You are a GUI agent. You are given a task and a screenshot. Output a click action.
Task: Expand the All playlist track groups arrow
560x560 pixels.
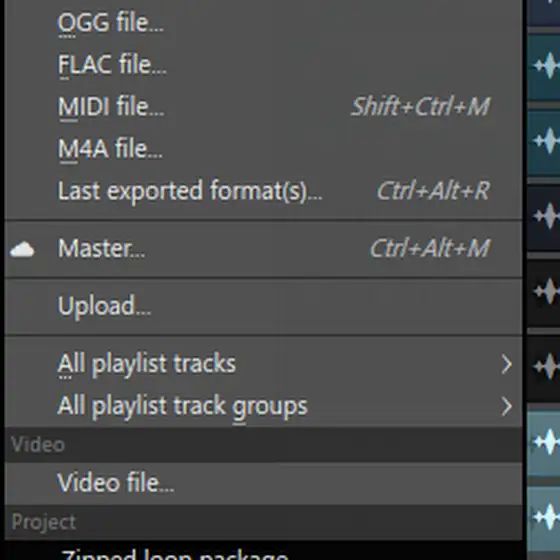coord(506,406)
